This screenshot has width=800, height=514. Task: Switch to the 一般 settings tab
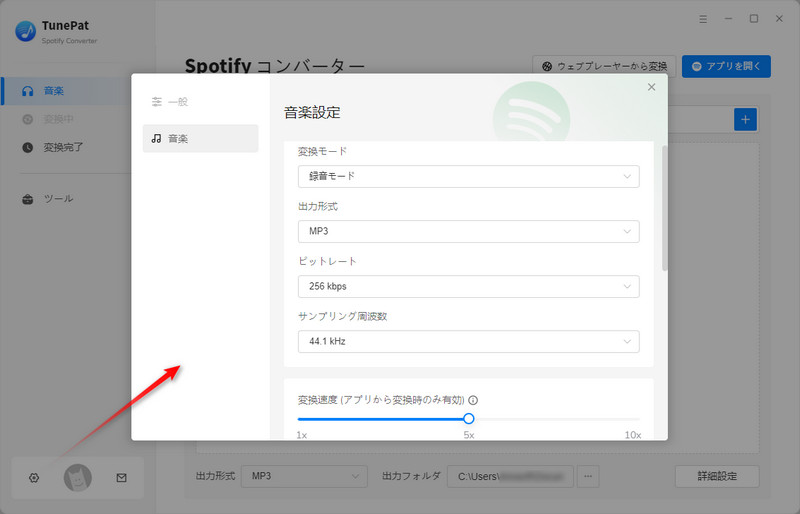[201, 102]
